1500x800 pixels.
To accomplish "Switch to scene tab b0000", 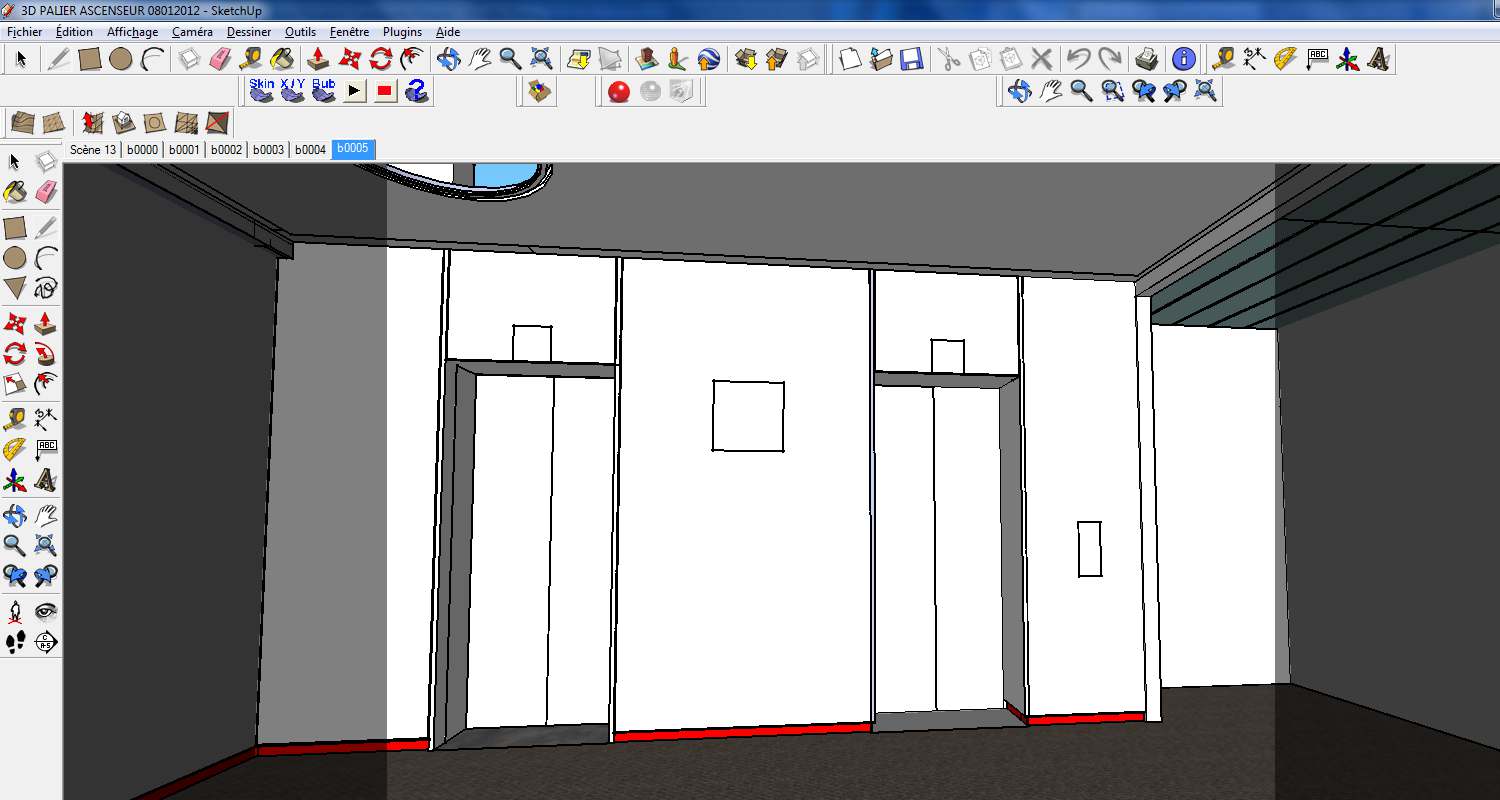I will [x=142, y=150].
